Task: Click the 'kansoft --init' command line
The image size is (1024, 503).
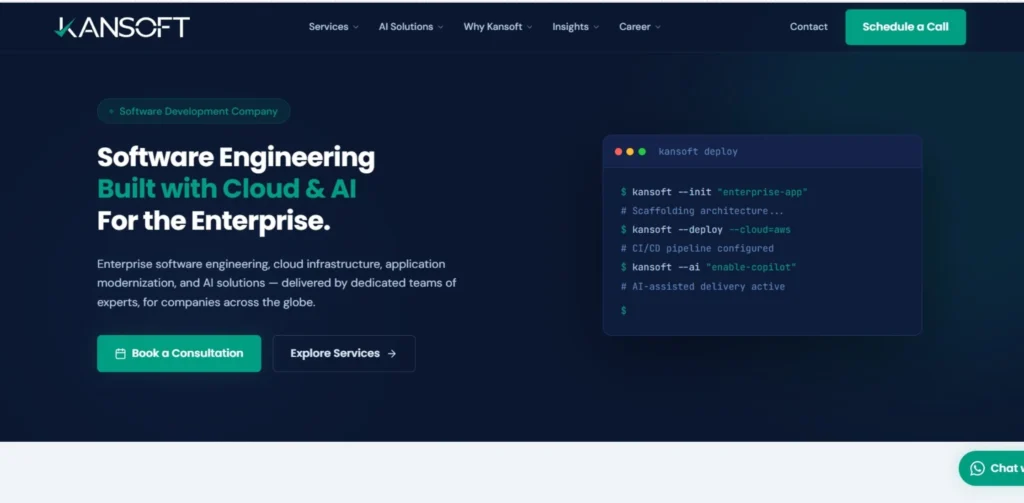Action: (x=714, y=192)
